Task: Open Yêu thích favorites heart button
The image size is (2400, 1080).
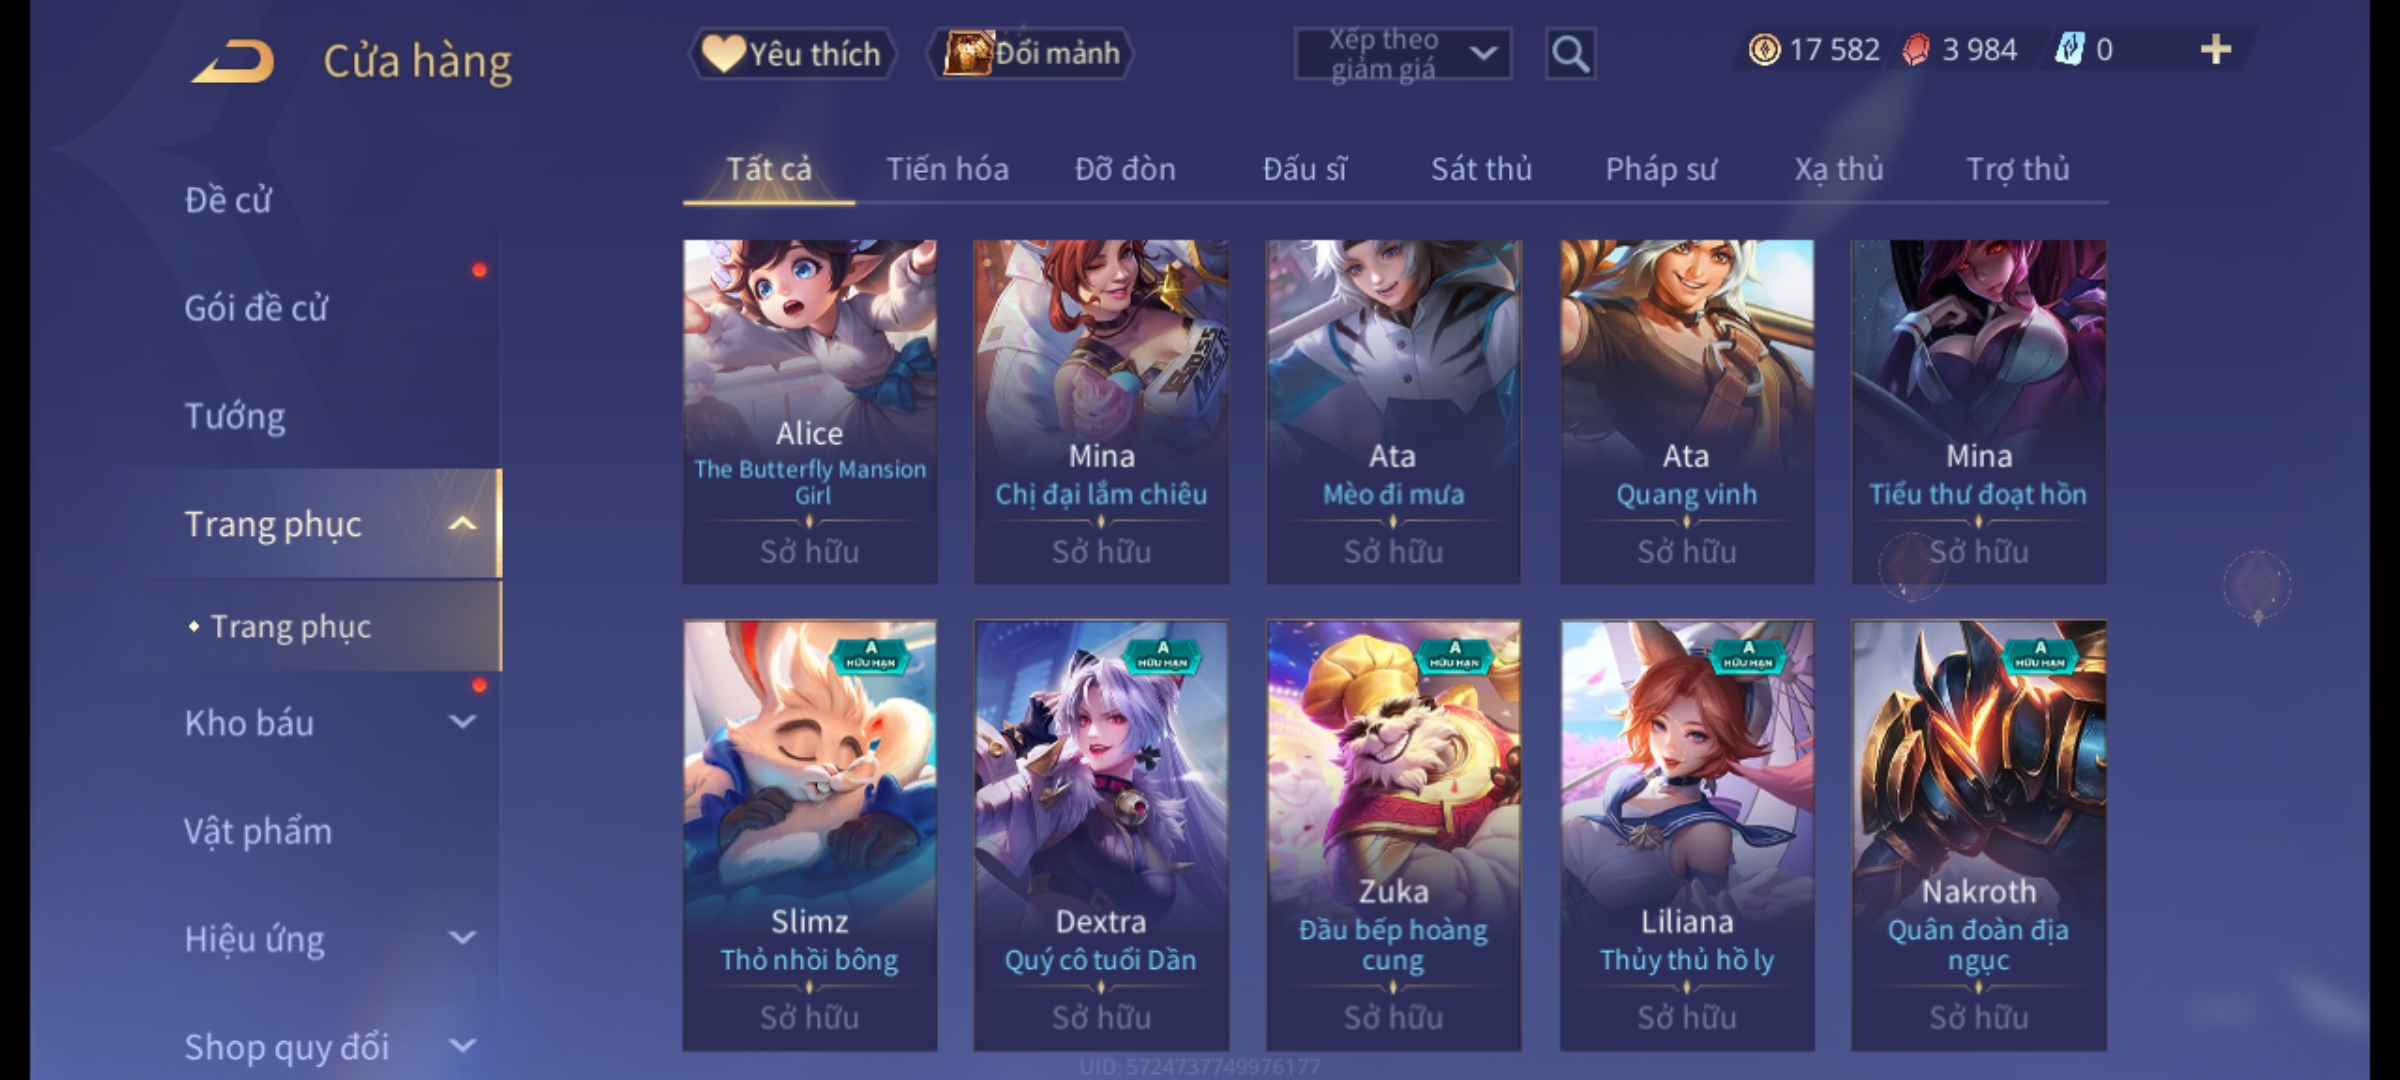Action: [x=793, y=53]
